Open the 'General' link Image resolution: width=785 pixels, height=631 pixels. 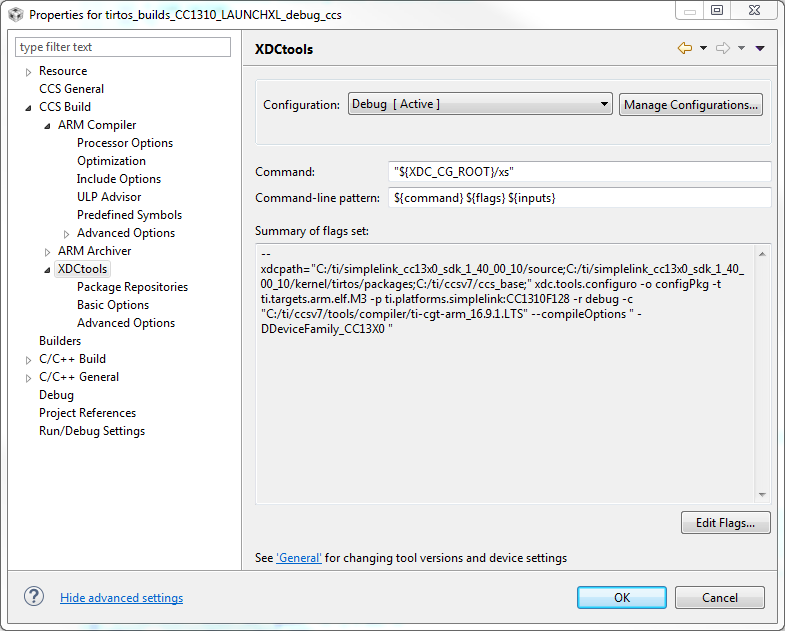tap(299, 558)
